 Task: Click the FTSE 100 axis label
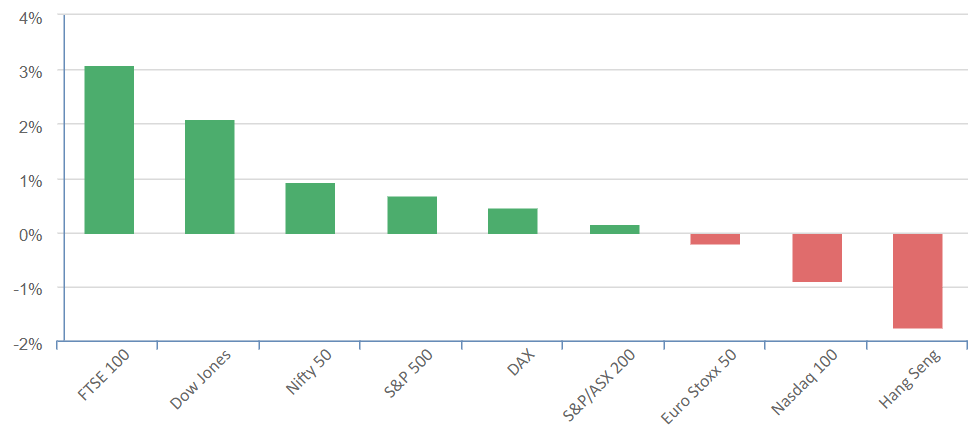tap(104, 375)
